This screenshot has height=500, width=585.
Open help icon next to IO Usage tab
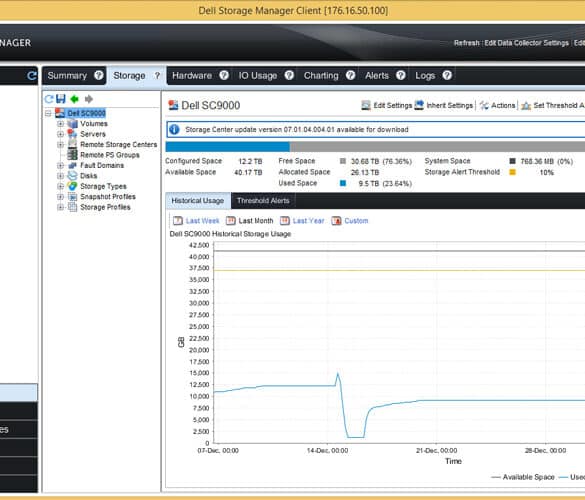(x=289, y=75)
